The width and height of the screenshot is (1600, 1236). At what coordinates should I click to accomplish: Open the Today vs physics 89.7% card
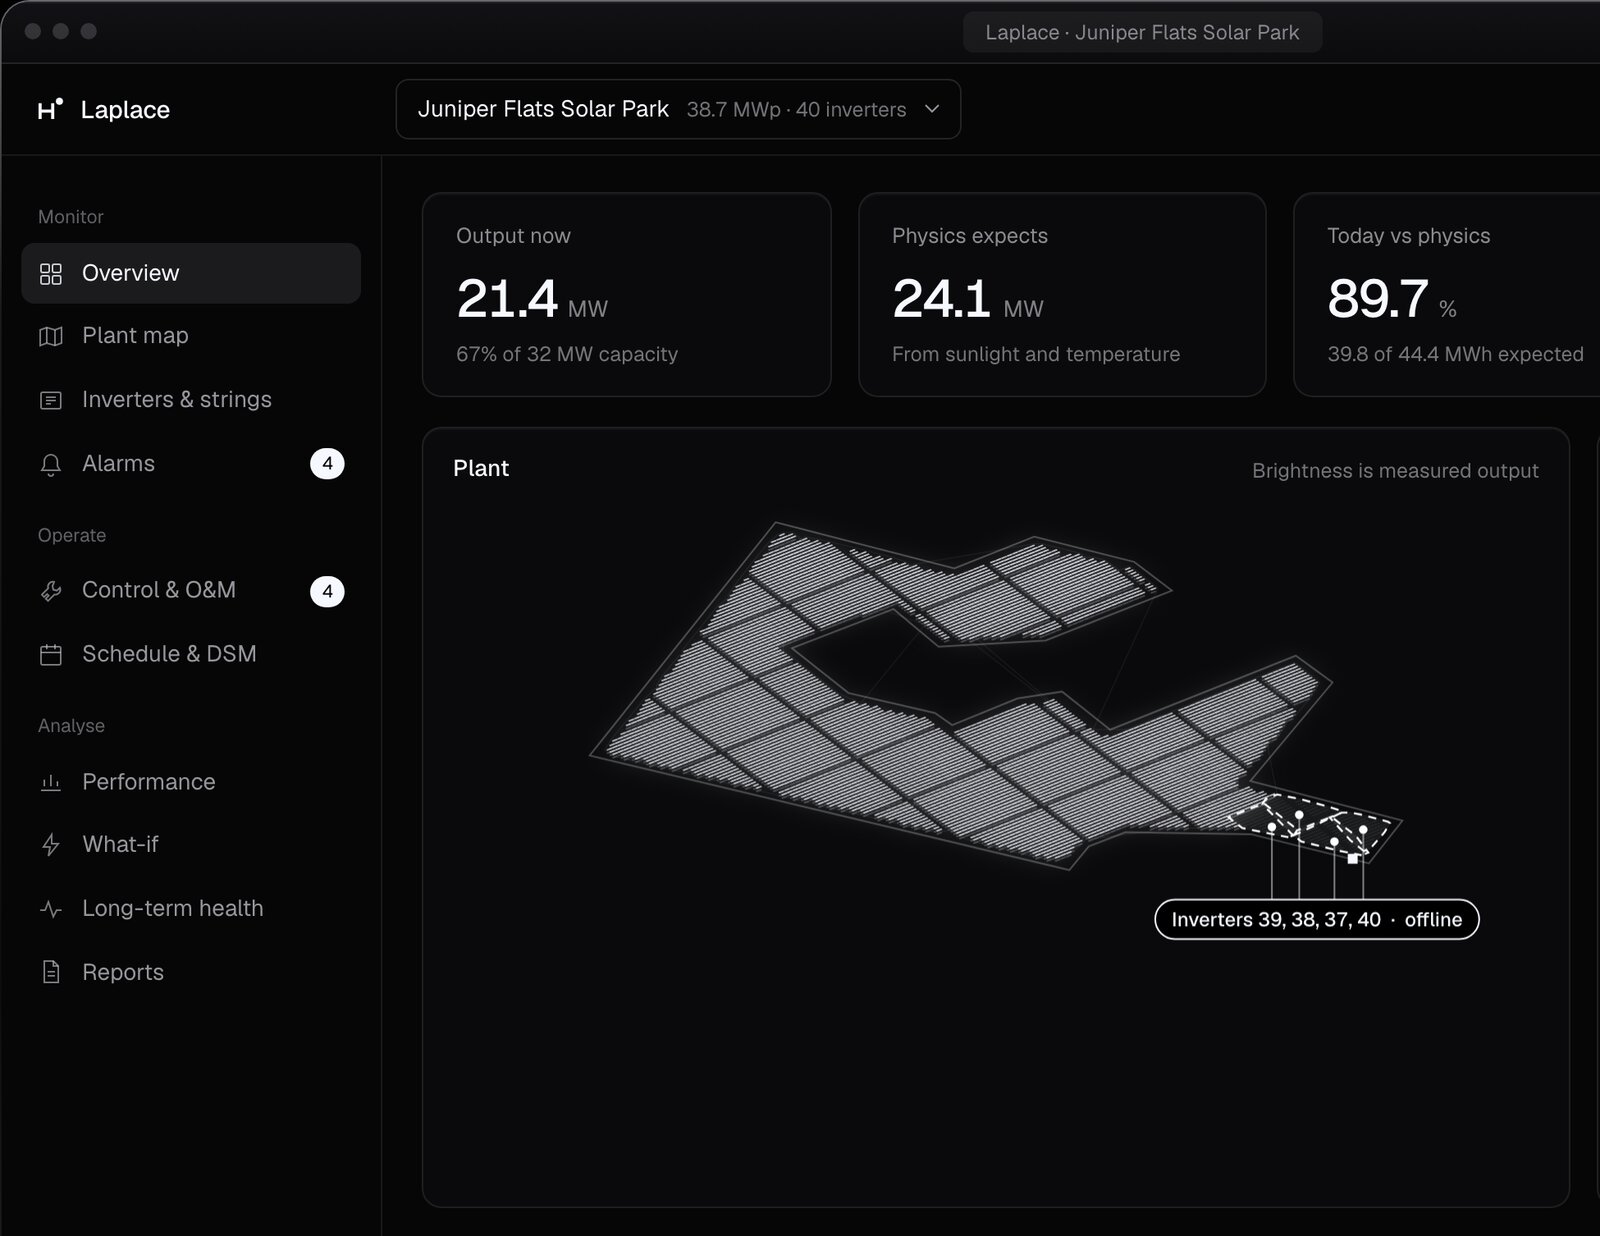(x=1447, y=295)
